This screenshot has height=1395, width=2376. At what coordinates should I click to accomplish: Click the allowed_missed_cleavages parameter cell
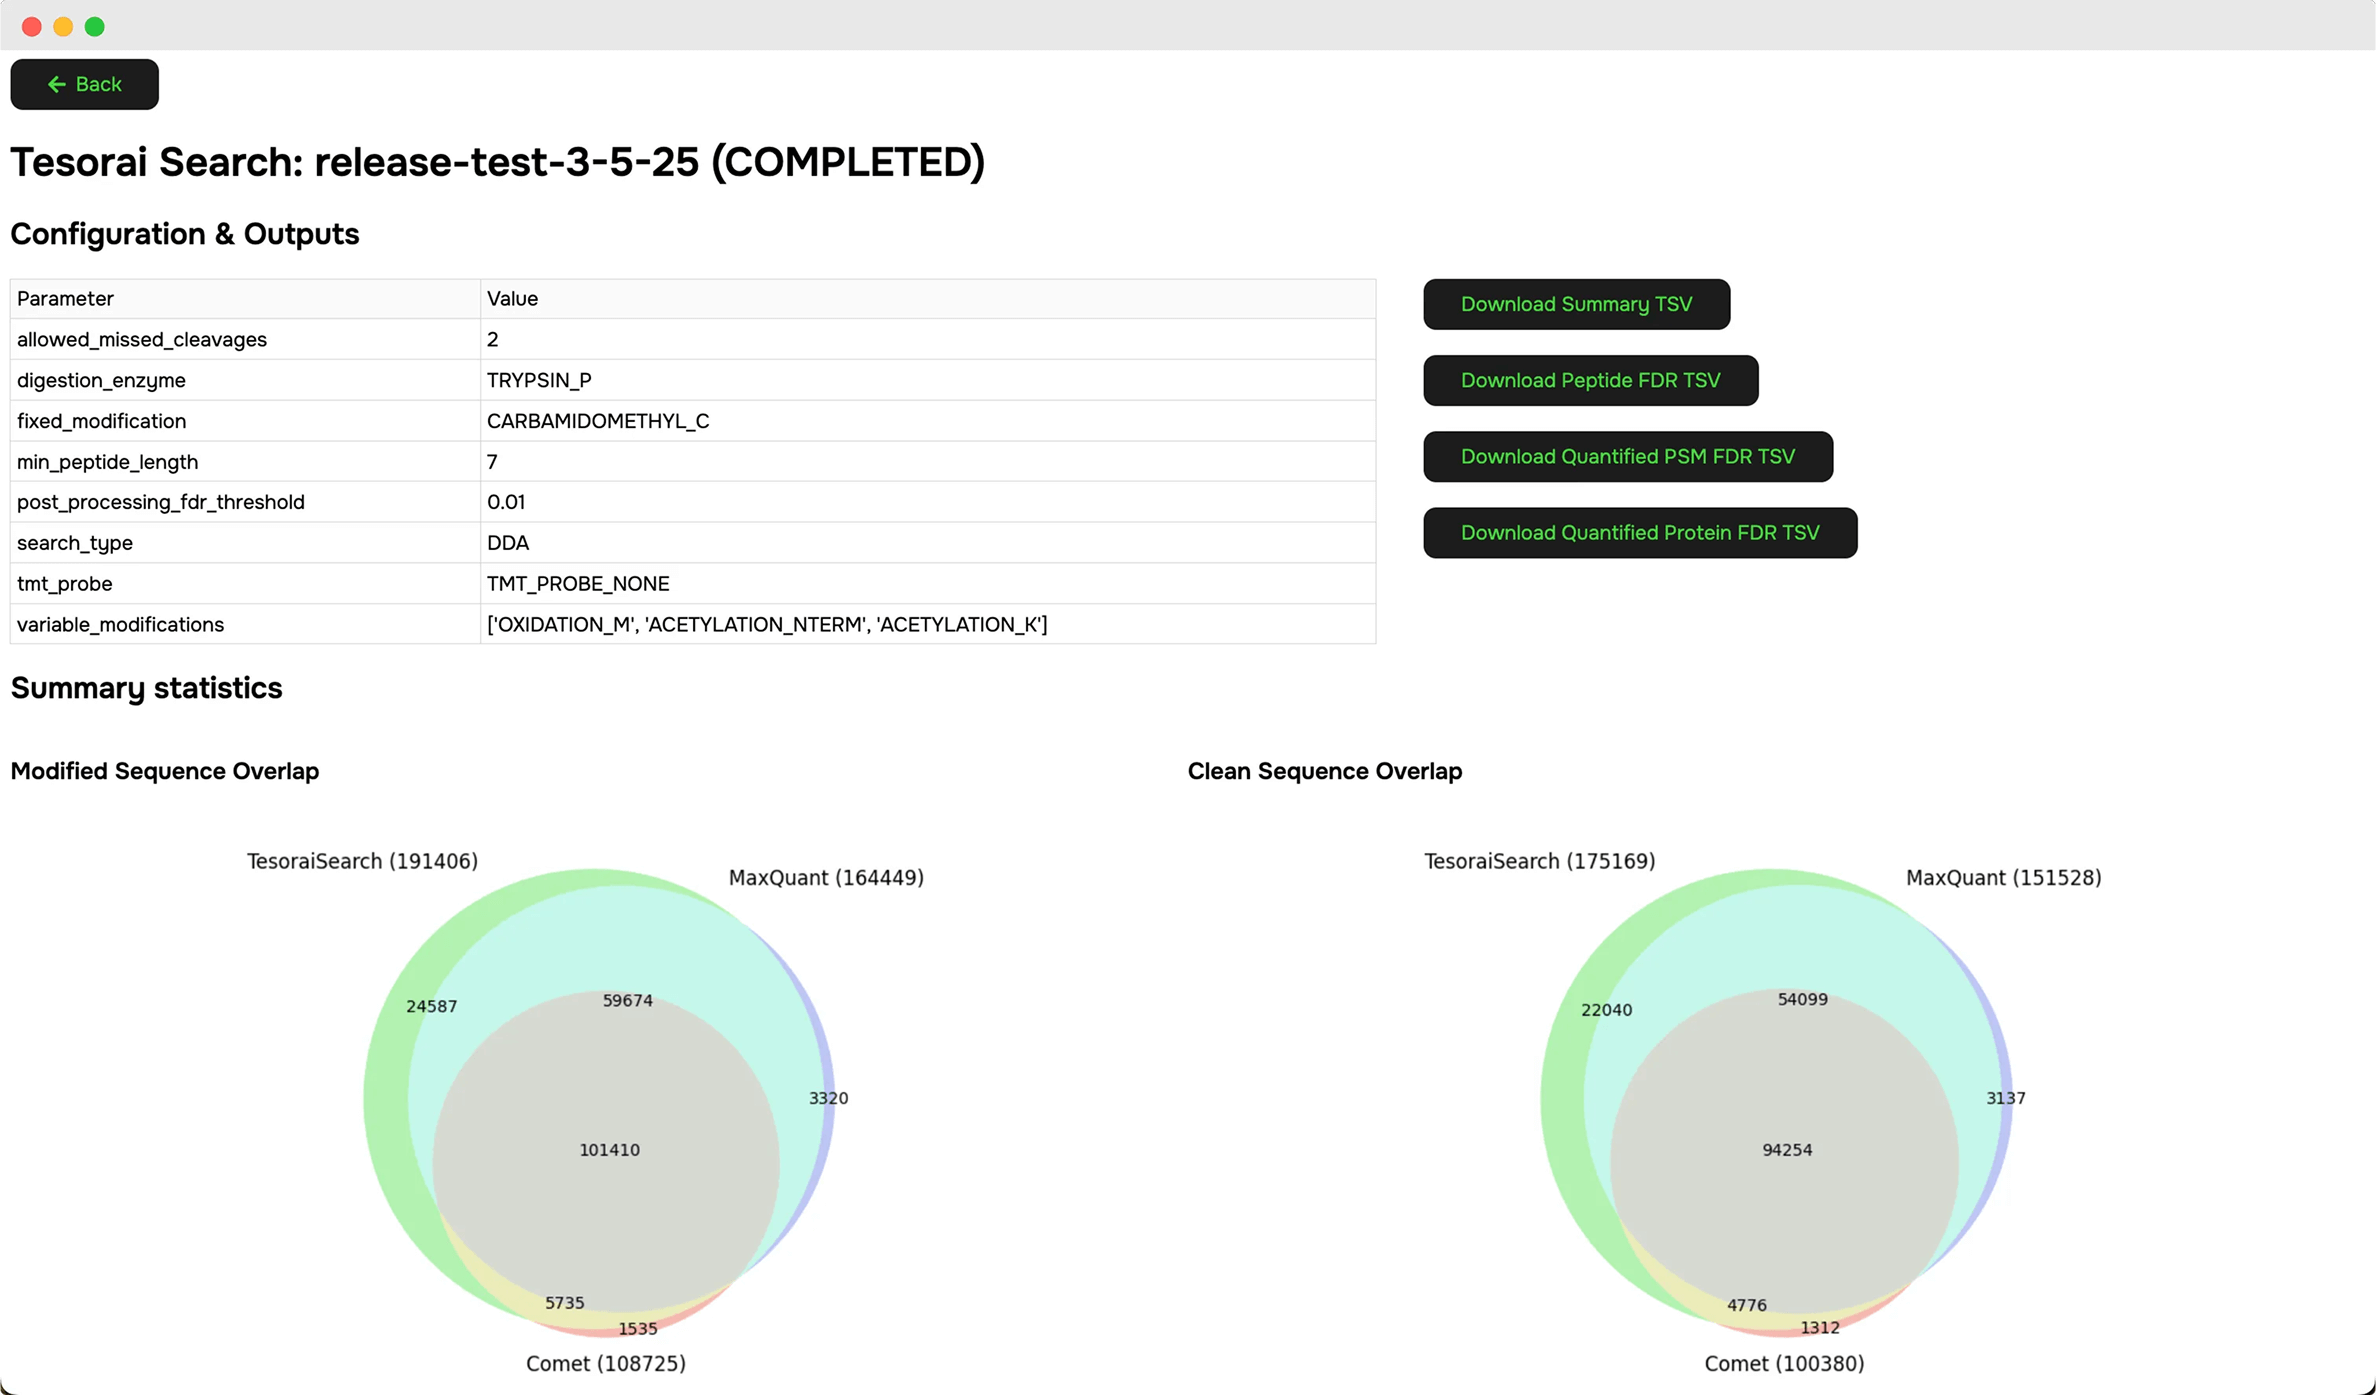[245, 340]
